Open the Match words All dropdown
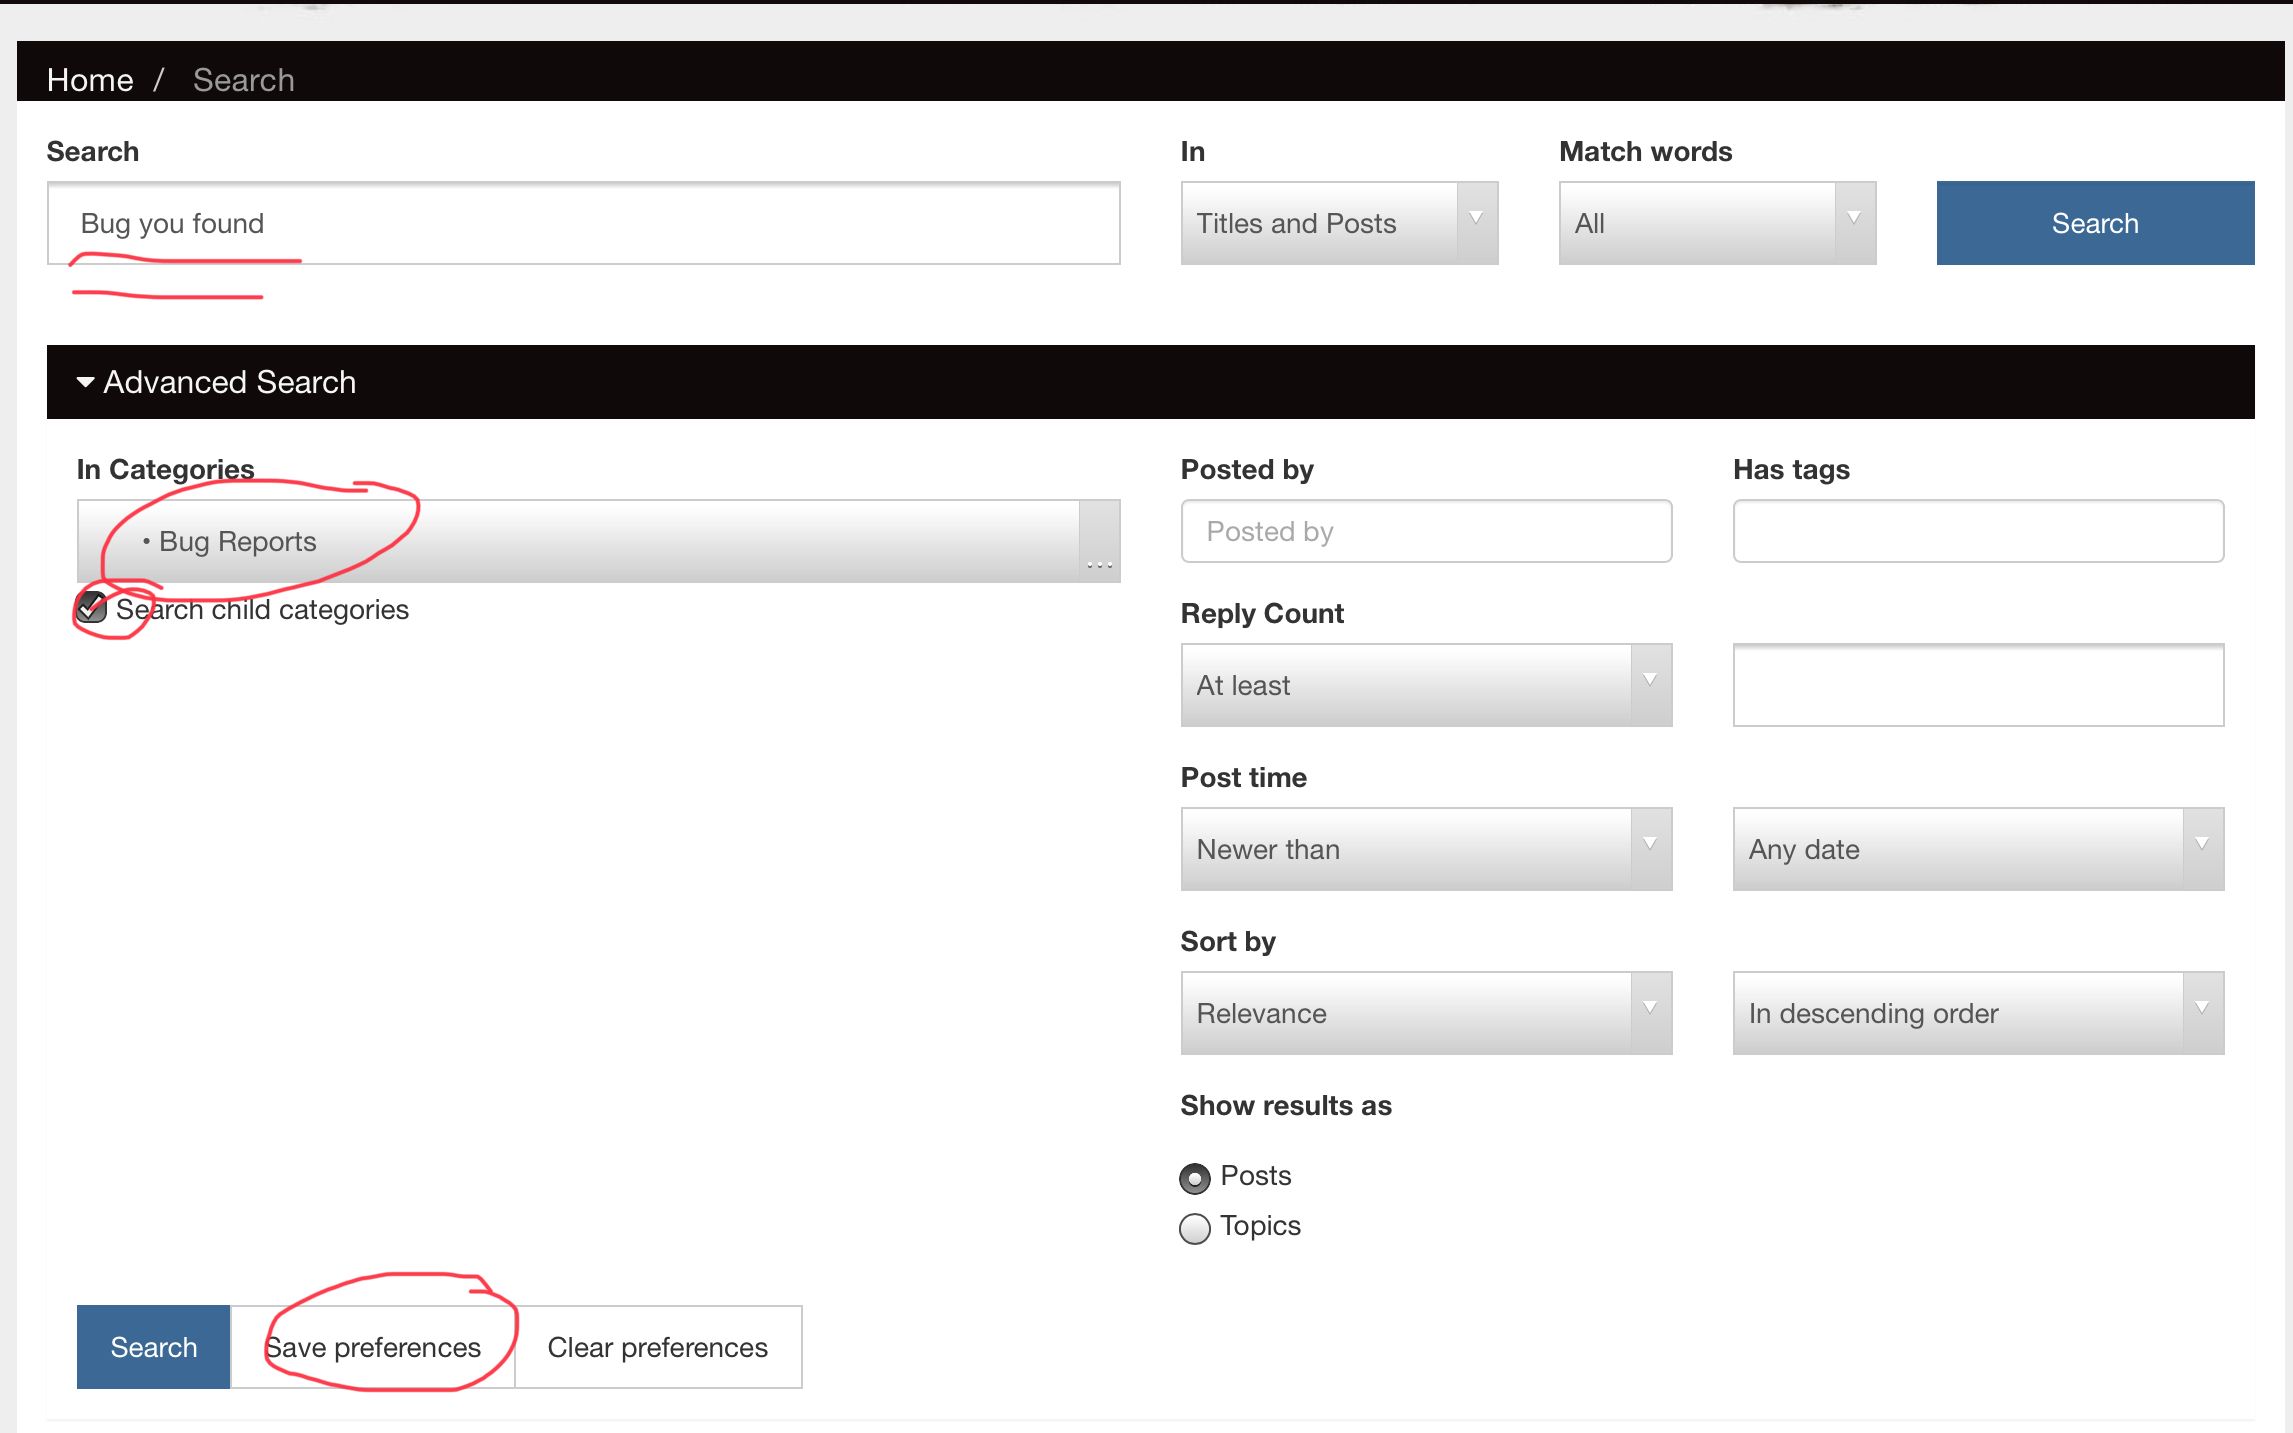 1717,223
